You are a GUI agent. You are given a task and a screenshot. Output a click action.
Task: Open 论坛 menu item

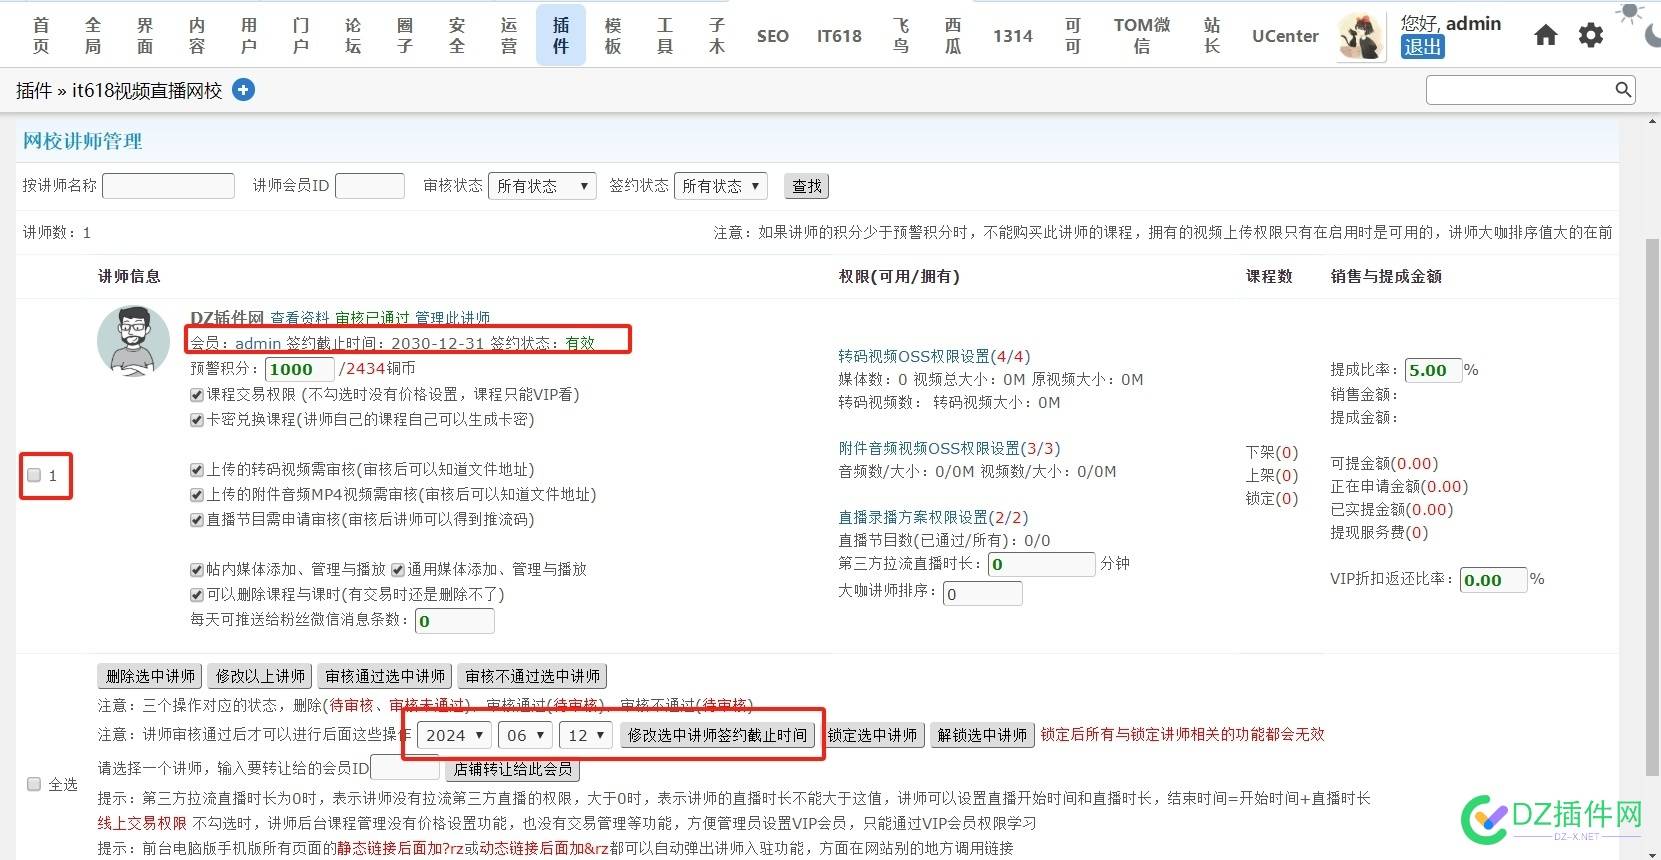353,35
